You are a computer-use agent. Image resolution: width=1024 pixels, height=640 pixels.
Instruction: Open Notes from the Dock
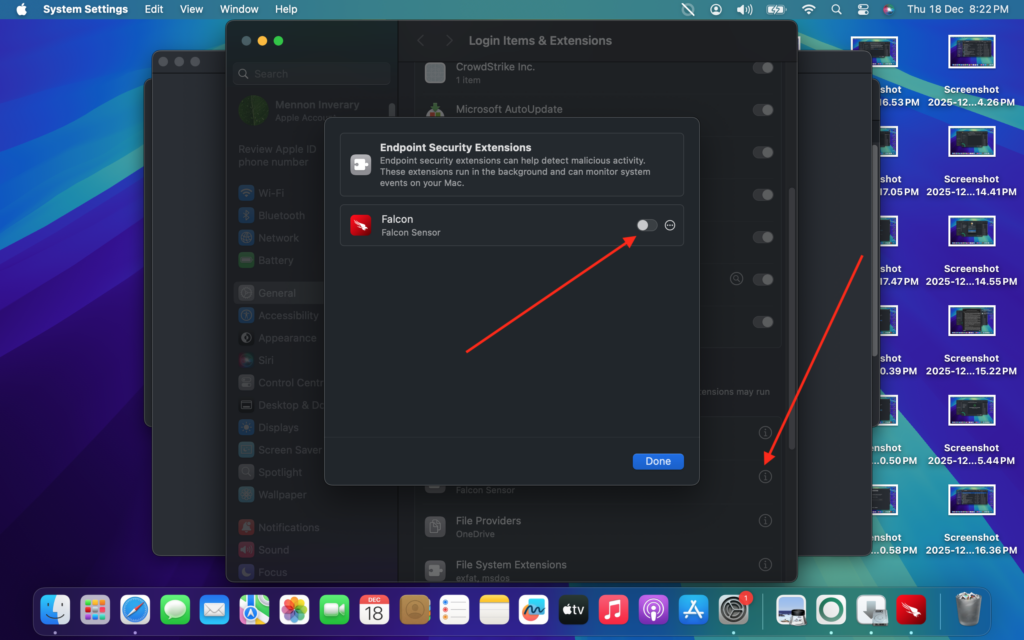[x=494, y=610]
